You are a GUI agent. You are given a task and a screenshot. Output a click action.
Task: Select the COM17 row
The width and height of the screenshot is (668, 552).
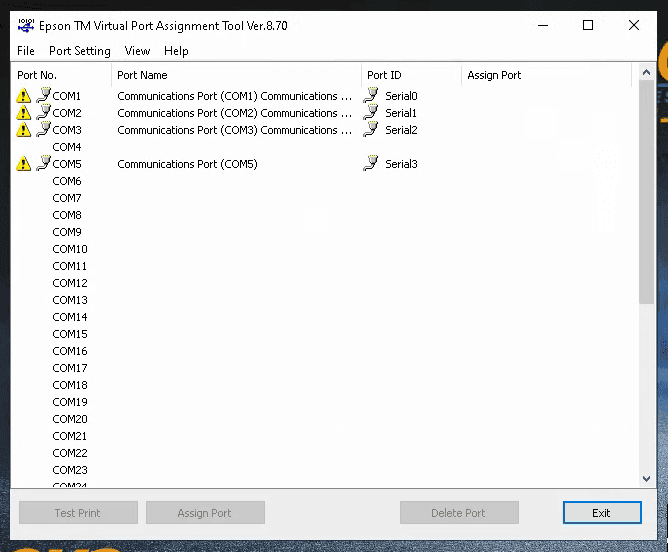pyautogui.click(x=322, y=368)
